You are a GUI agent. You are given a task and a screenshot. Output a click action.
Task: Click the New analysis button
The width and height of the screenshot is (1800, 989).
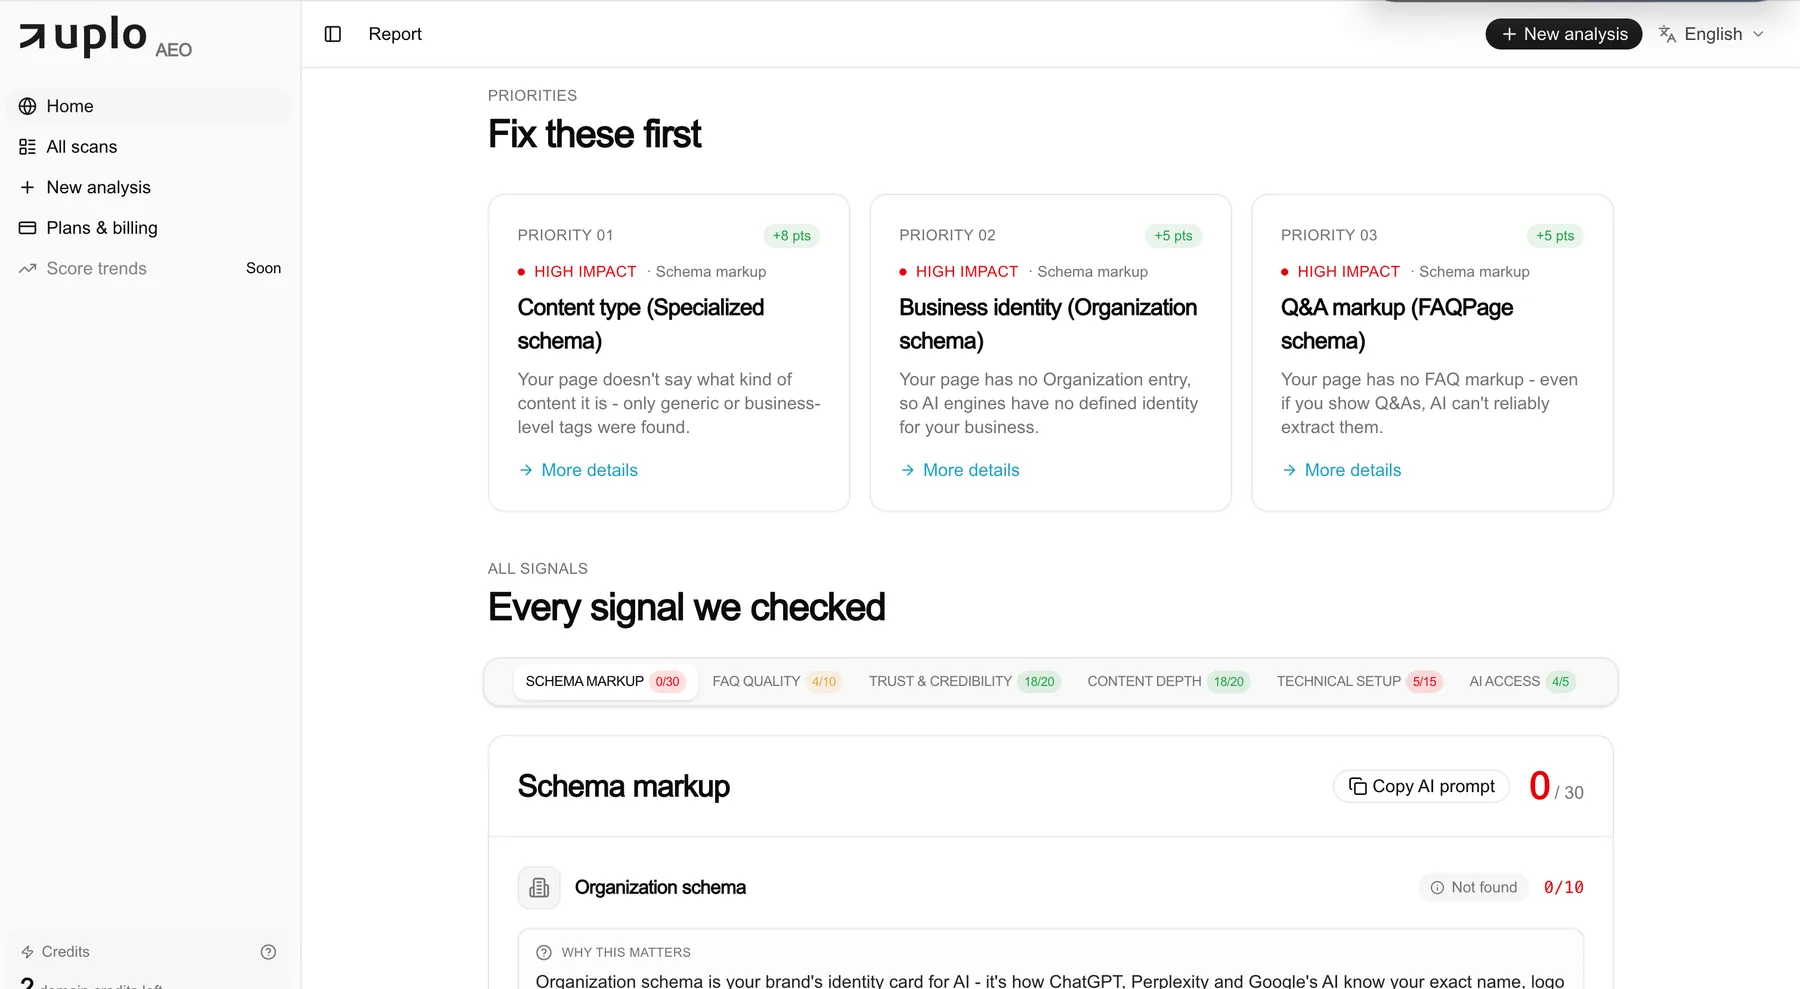[1564, 34]
